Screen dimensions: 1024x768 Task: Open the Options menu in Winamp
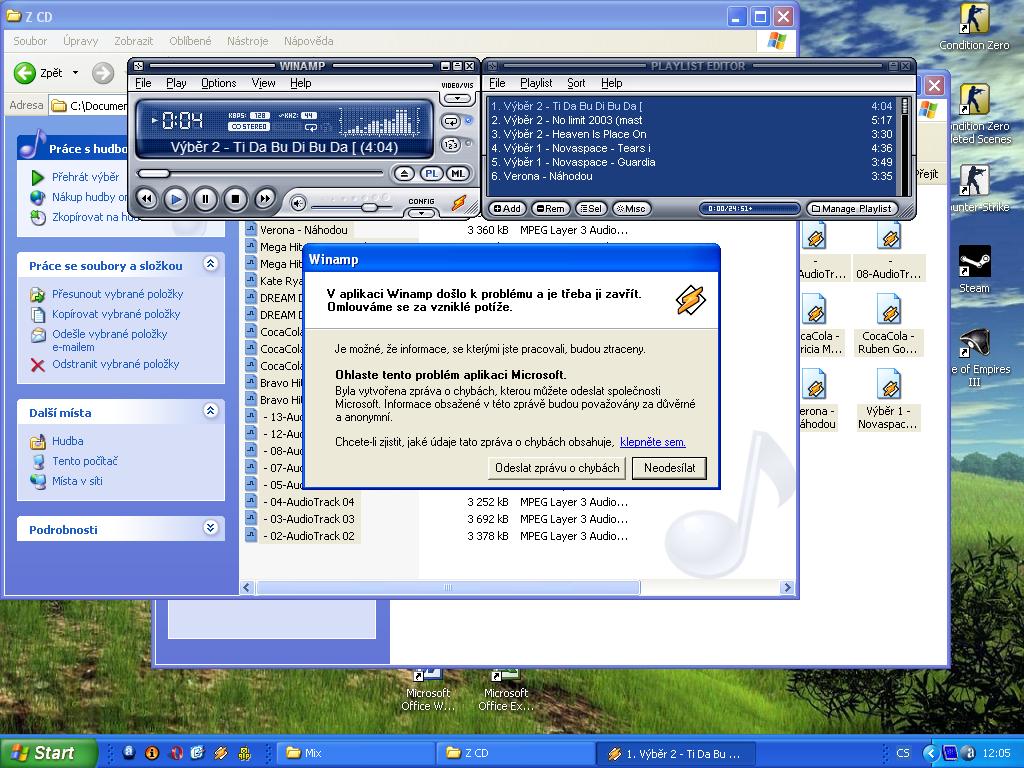[218, 83]
